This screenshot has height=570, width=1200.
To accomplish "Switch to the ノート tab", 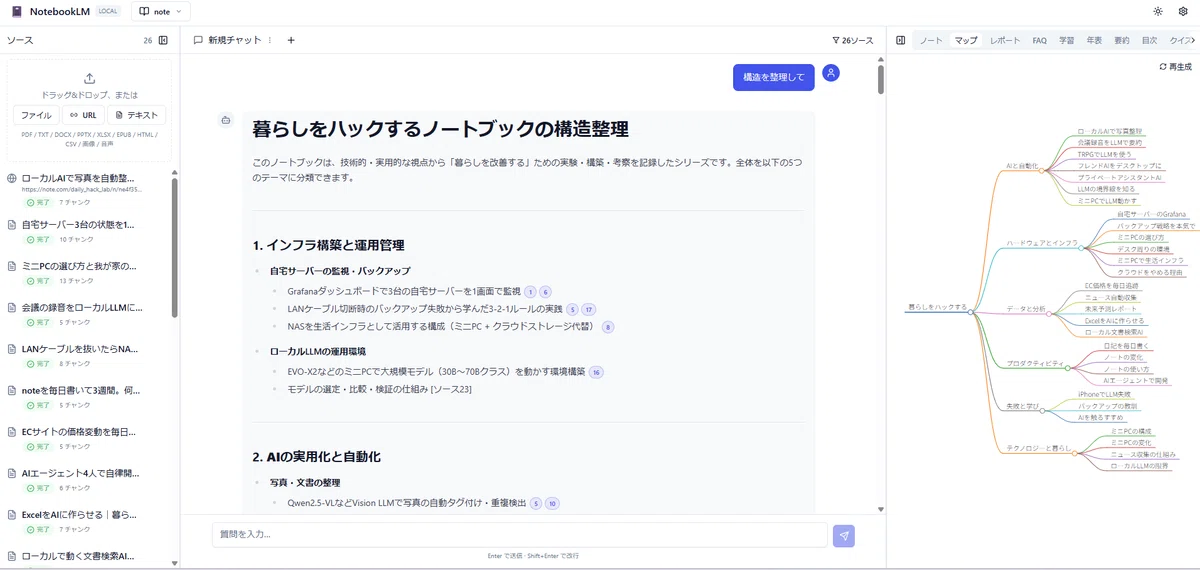I will pos(931,41).
